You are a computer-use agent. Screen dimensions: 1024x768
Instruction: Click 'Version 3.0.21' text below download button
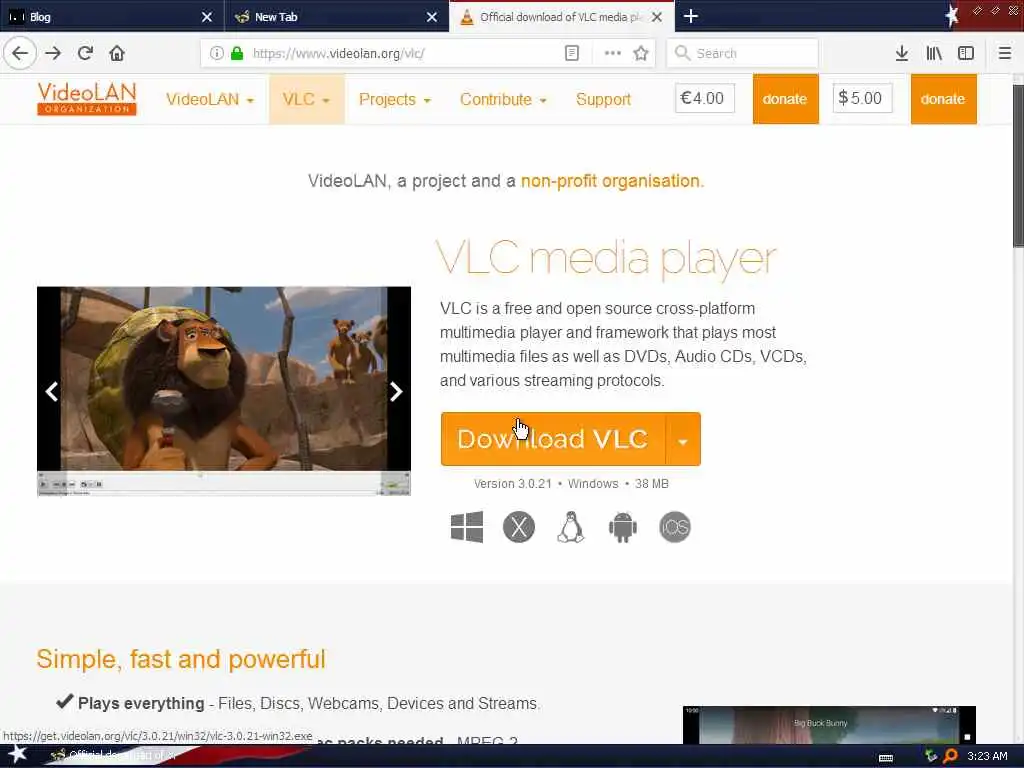point(513,484)
